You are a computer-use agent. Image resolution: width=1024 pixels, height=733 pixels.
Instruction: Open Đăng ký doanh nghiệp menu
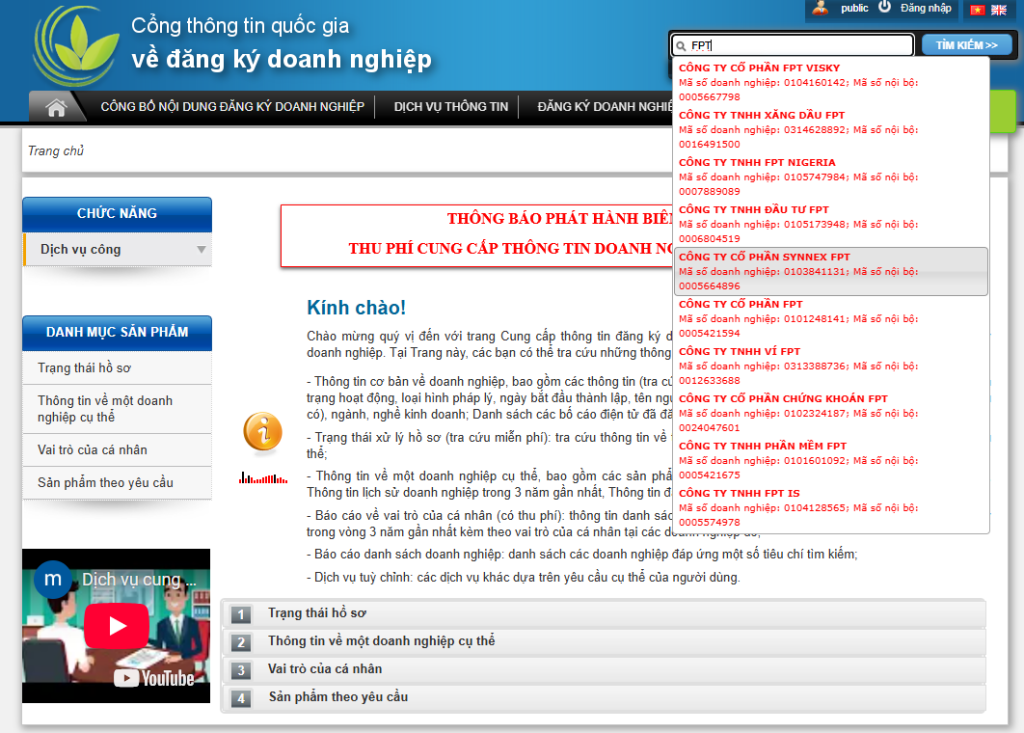[x=604, y=106]
